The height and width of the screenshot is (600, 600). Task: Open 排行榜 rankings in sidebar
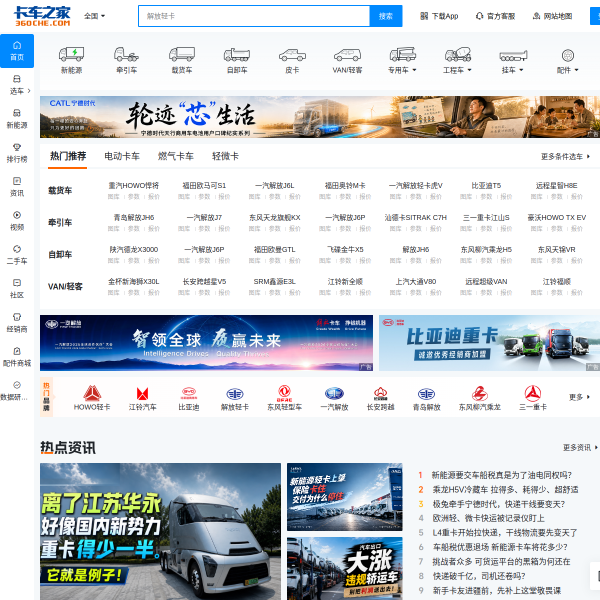pyautogui.click(x=17, y=153)
